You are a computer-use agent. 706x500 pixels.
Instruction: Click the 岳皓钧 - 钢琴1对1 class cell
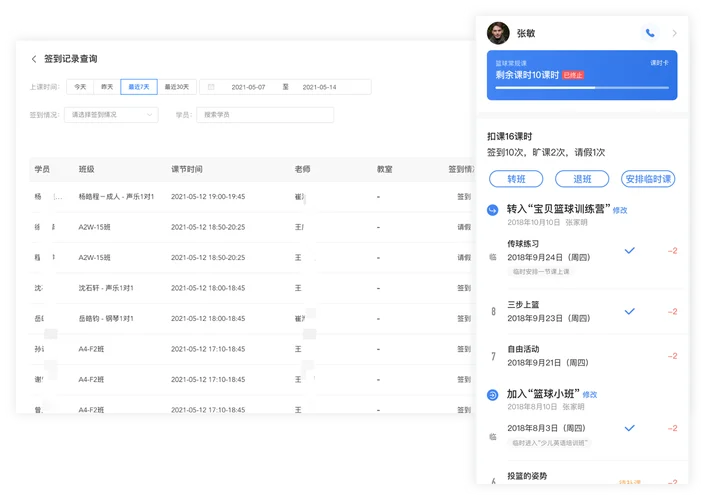[106, 318]
